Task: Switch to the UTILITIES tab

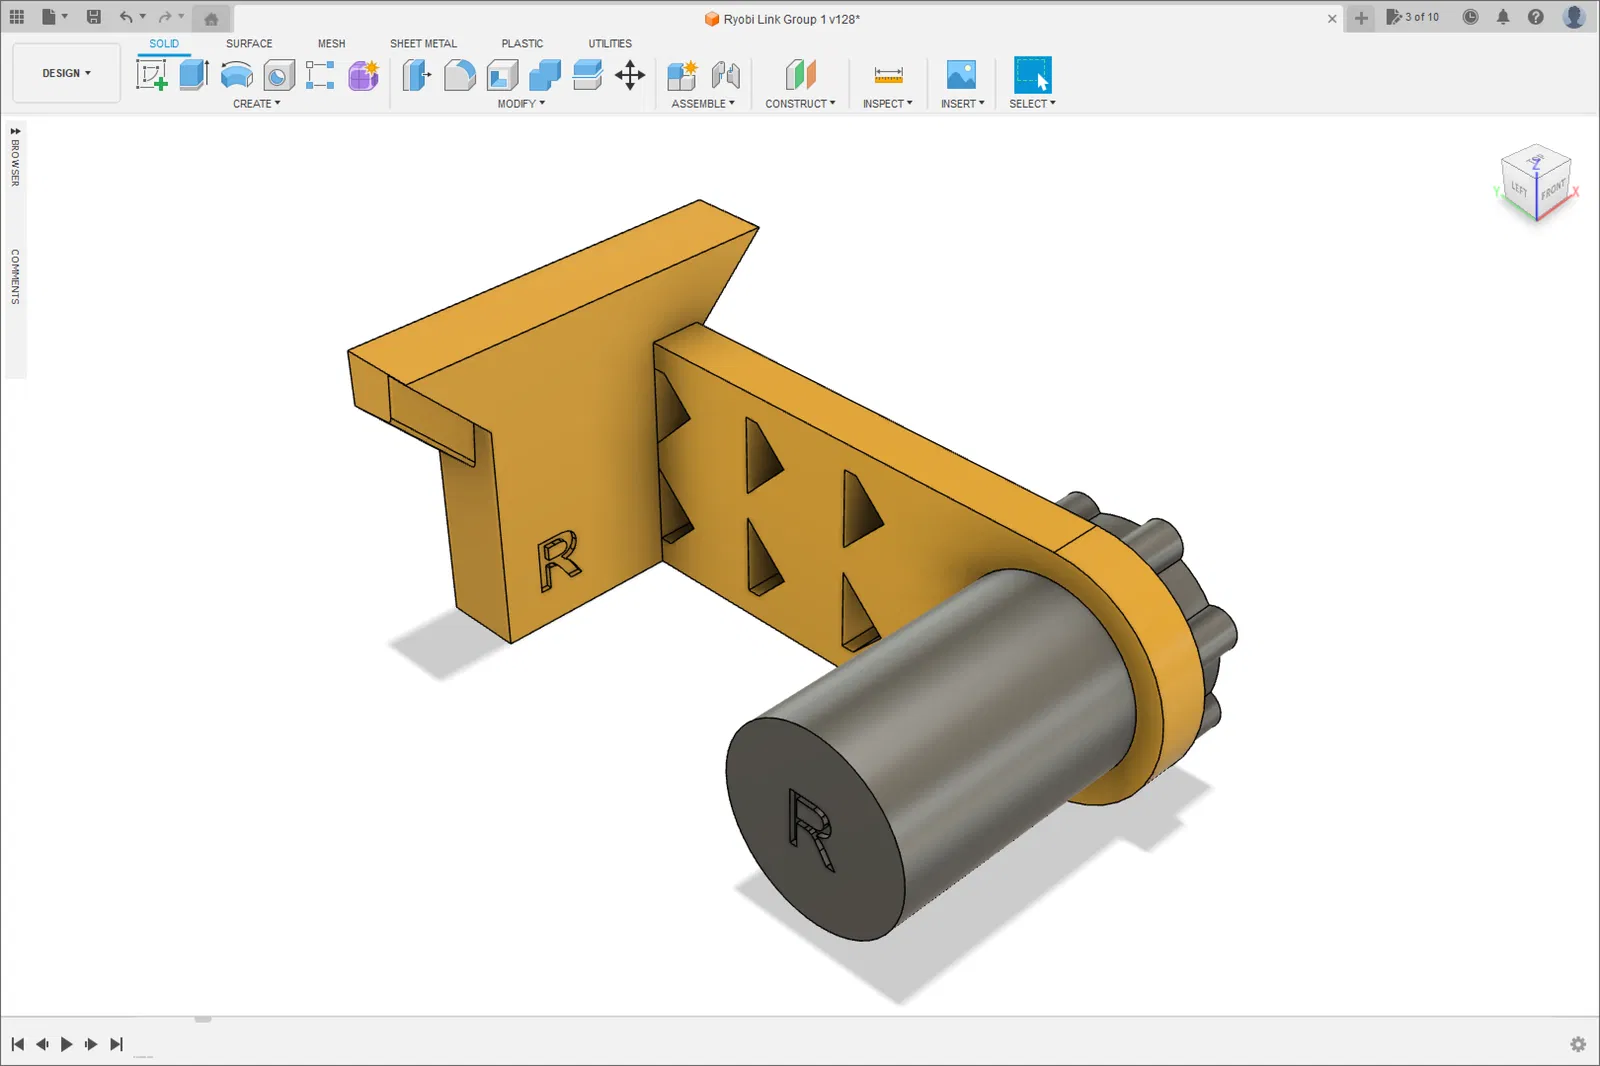Action: 610,44
